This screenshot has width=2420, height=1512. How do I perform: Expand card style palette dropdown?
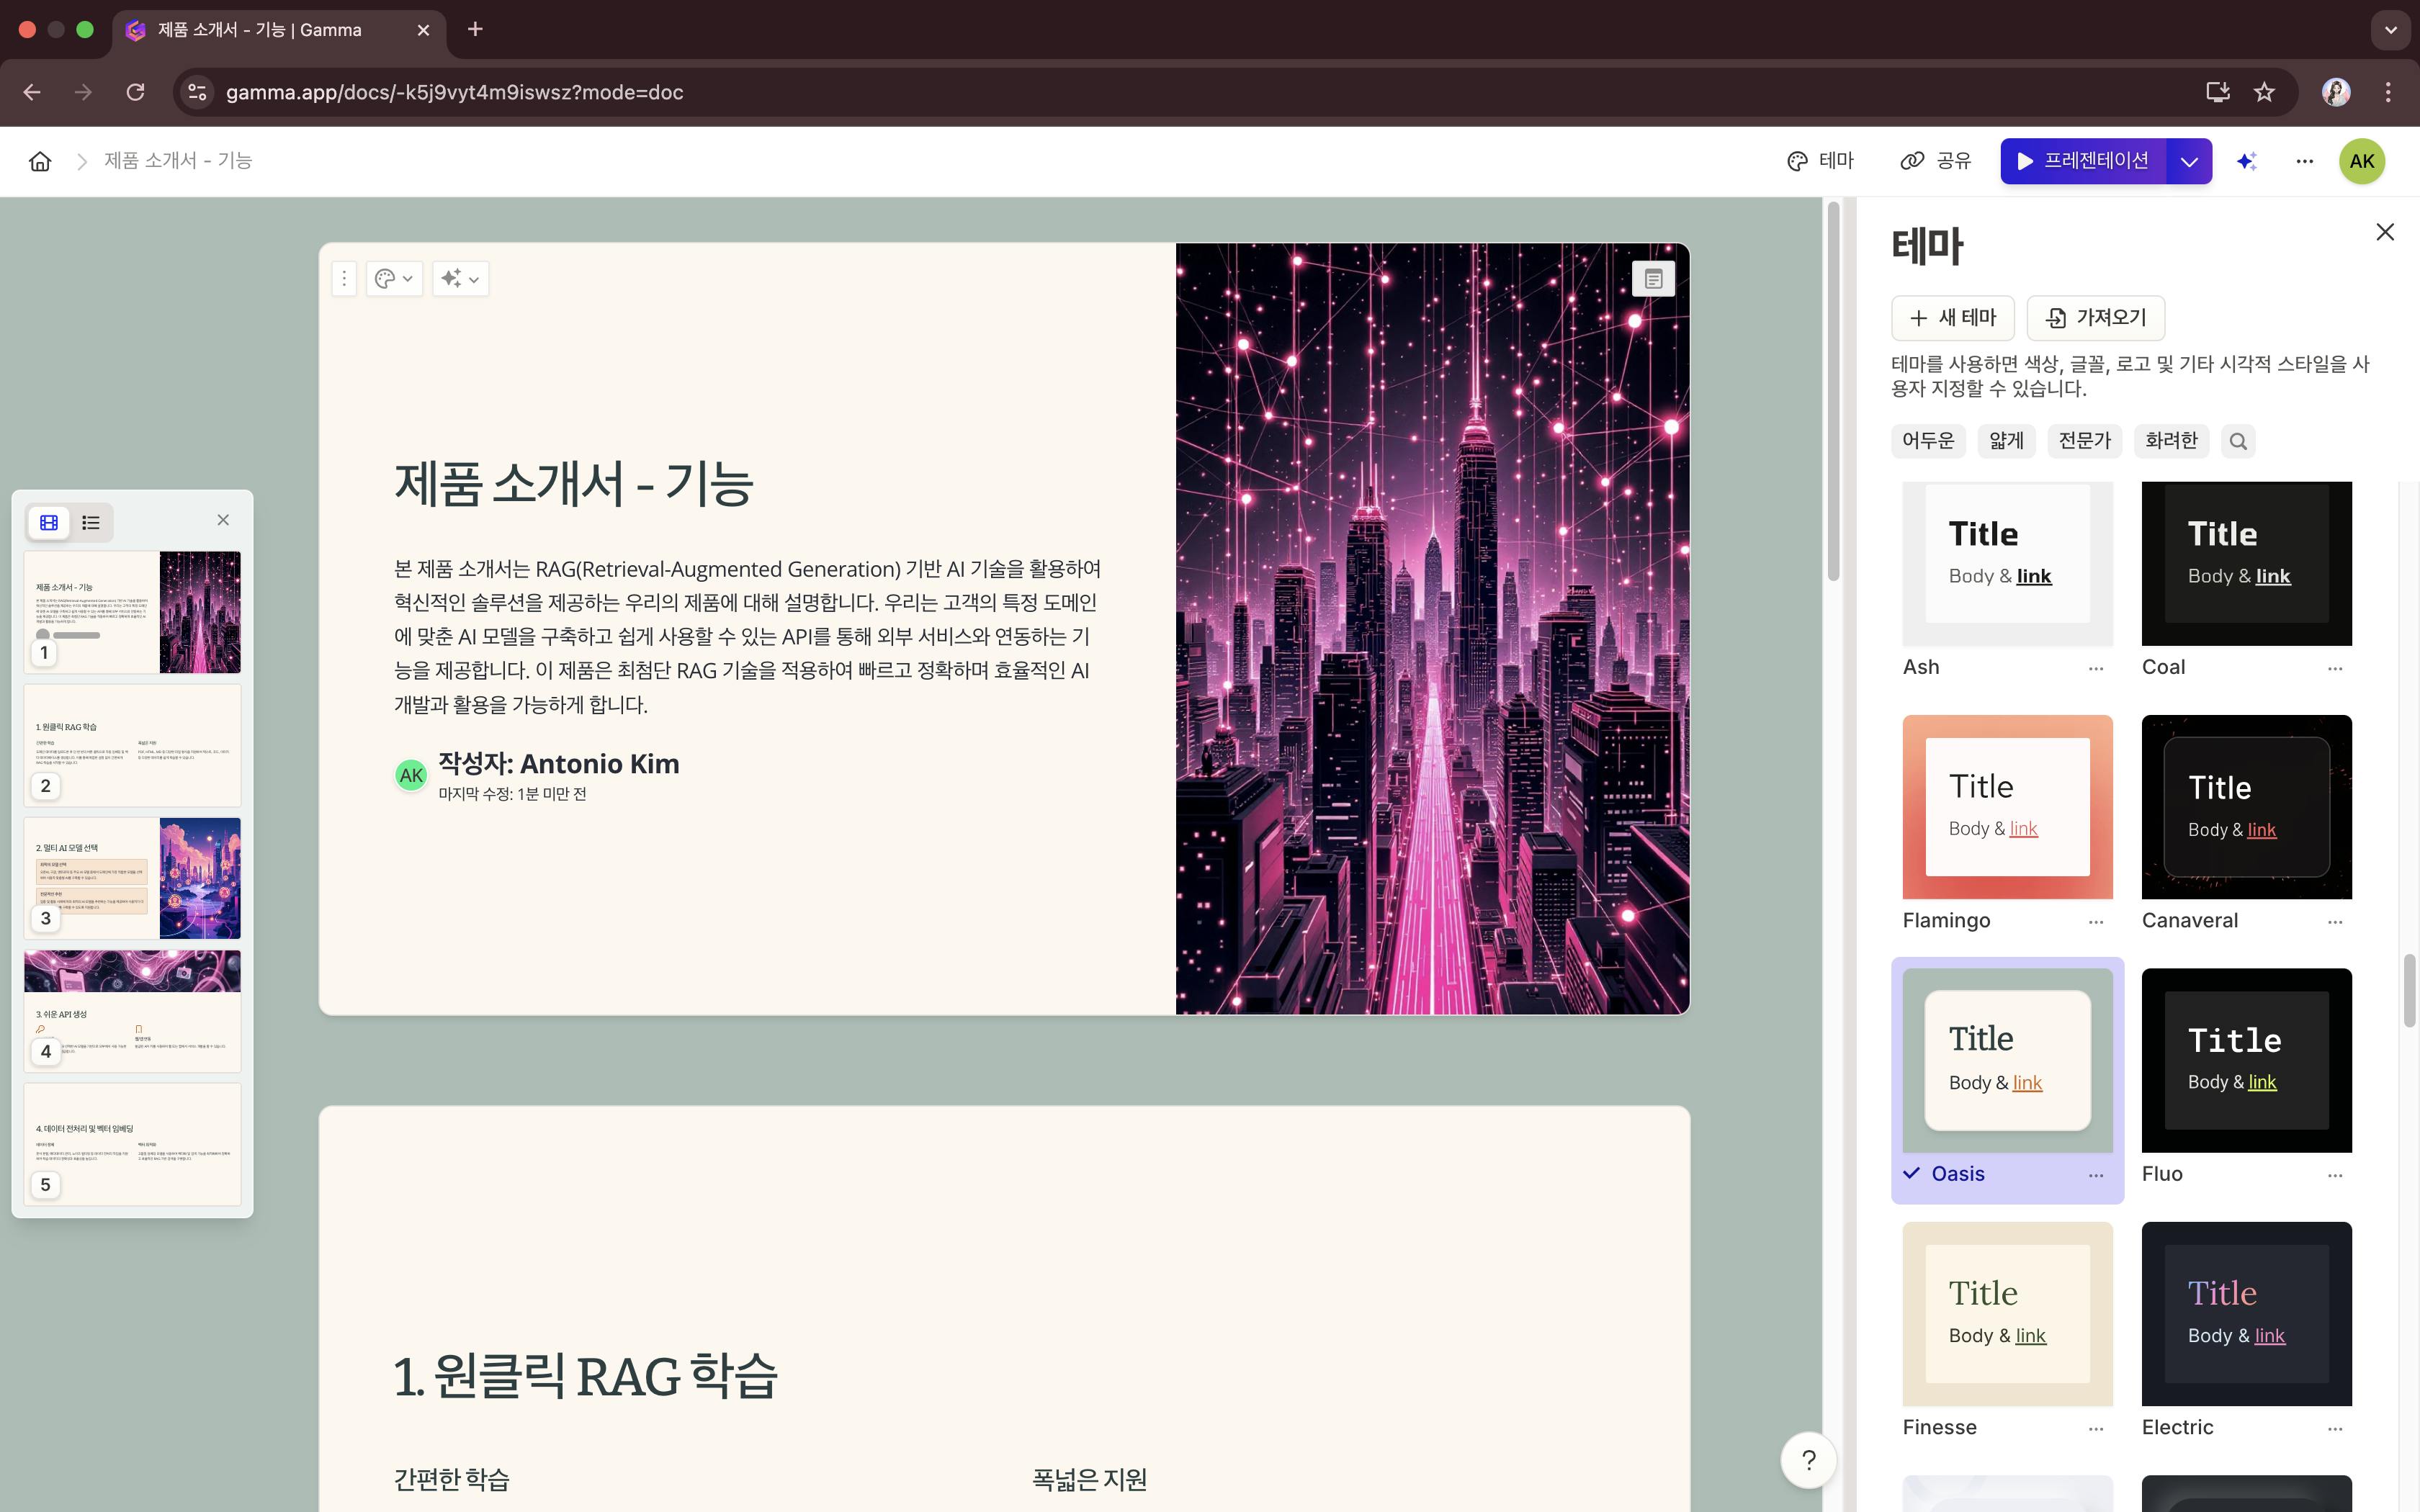(x=394, y=279)
